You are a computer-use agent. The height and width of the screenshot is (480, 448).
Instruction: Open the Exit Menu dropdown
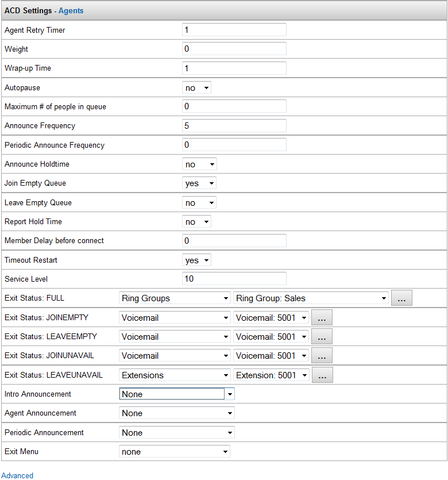tap(175, 452)
